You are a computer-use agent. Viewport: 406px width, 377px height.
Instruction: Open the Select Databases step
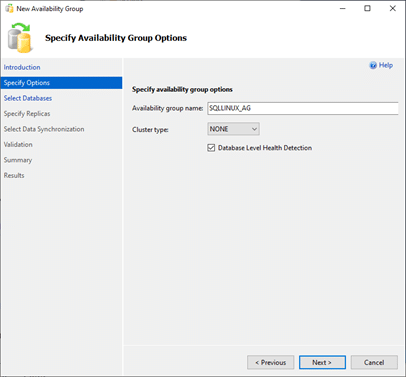pos(28,98)
